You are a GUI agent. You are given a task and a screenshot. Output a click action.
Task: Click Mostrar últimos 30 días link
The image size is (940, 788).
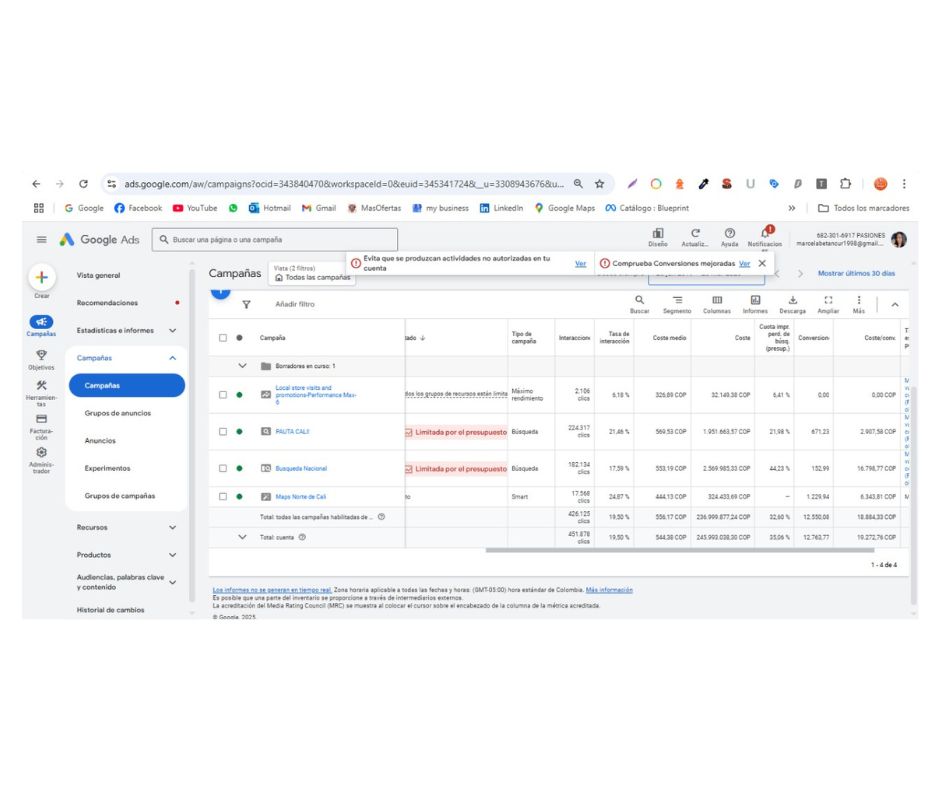tap(856, 273)
